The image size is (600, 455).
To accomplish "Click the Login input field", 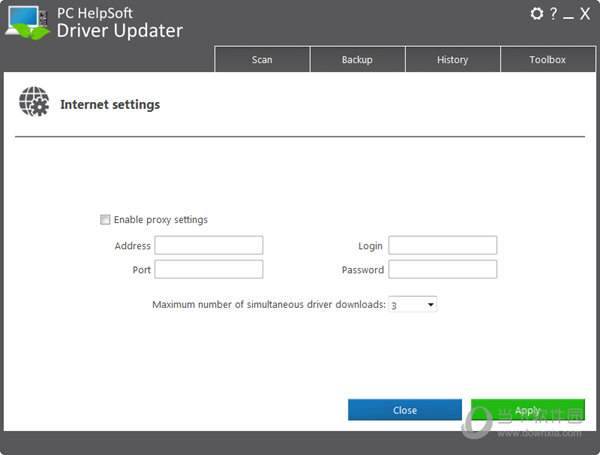I will point(443,245).
